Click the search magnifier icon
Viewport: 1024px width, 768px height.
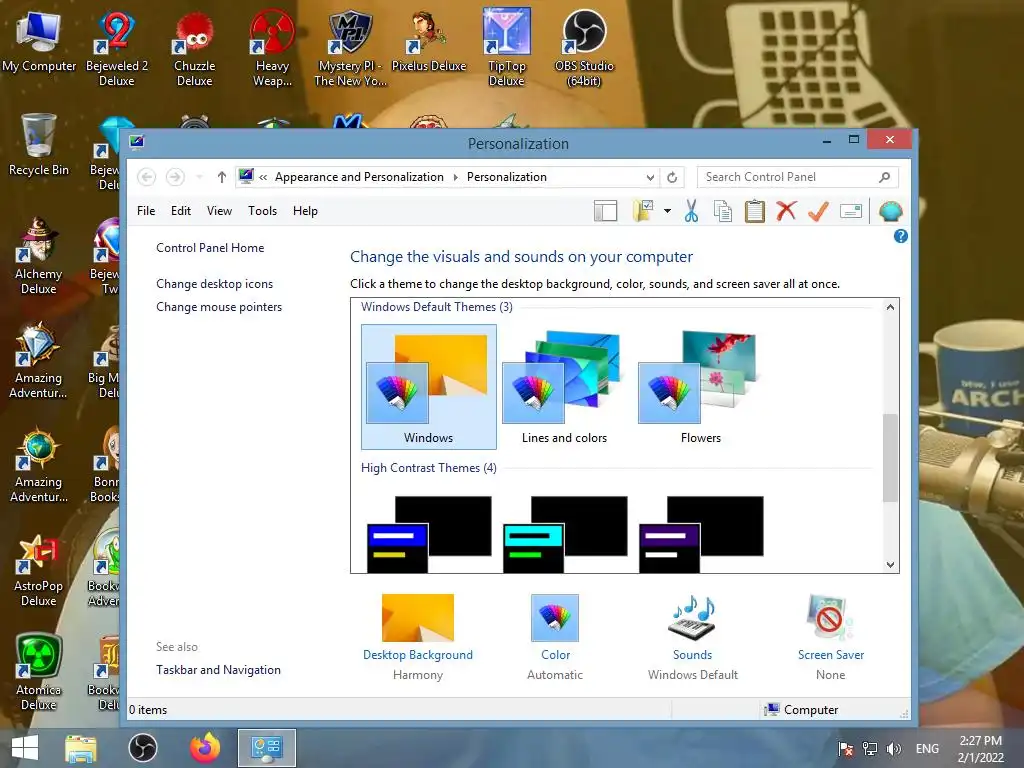click(x=884, y=177)
